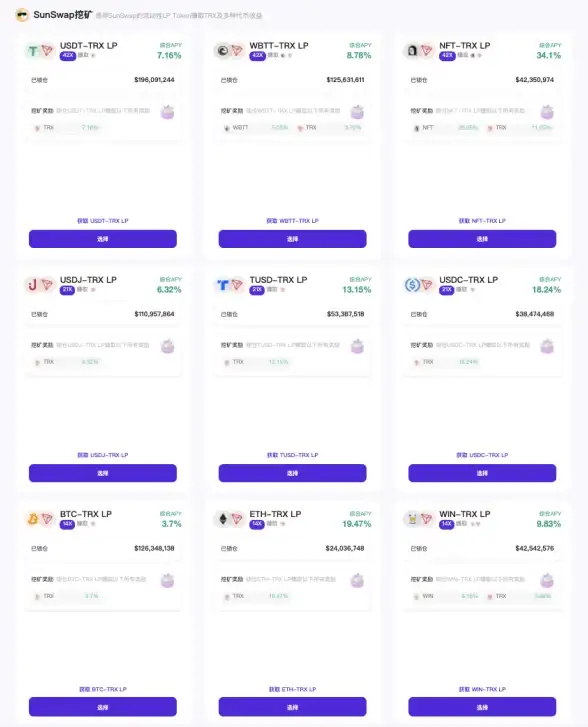Click the WBTT-TRX token pair icon

(230, 50)
